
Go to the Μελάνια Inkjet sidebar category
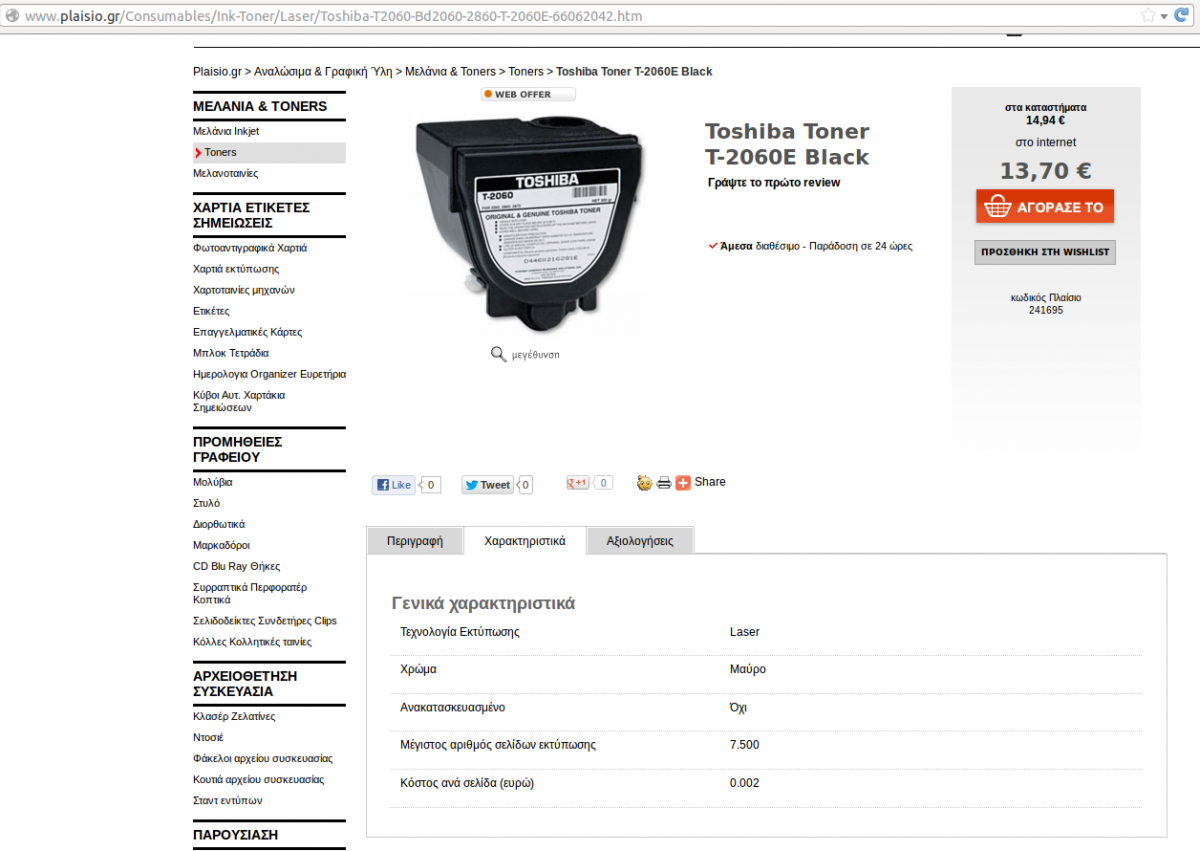coord(226,131)
